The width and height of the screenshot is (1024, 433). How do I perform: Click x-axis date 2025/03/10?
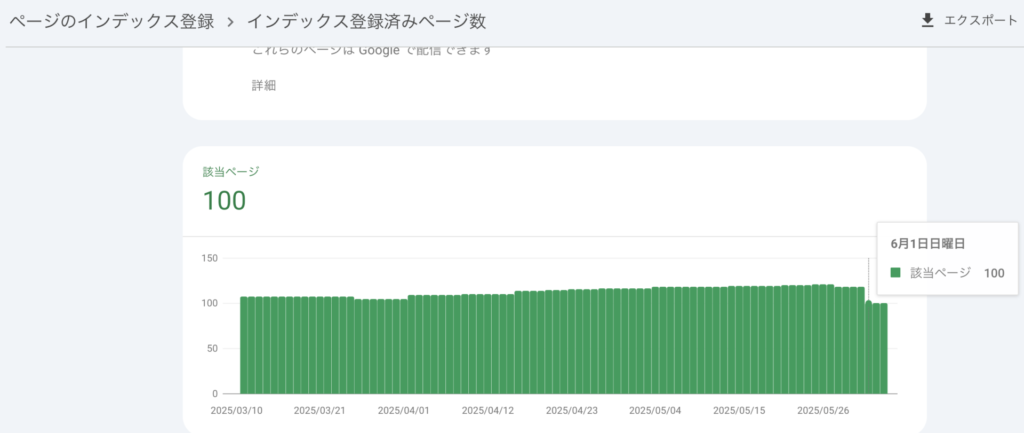tap(238, 411)
